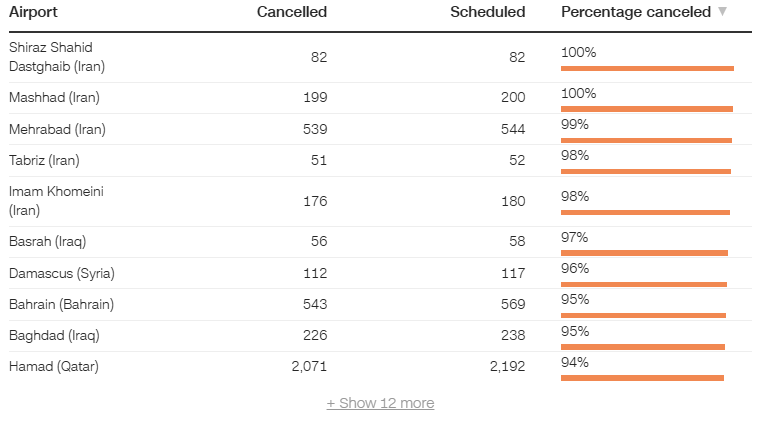
Task: Select the Shiraz Shahid Dastghaib airport row
Action: pos(57,57)
